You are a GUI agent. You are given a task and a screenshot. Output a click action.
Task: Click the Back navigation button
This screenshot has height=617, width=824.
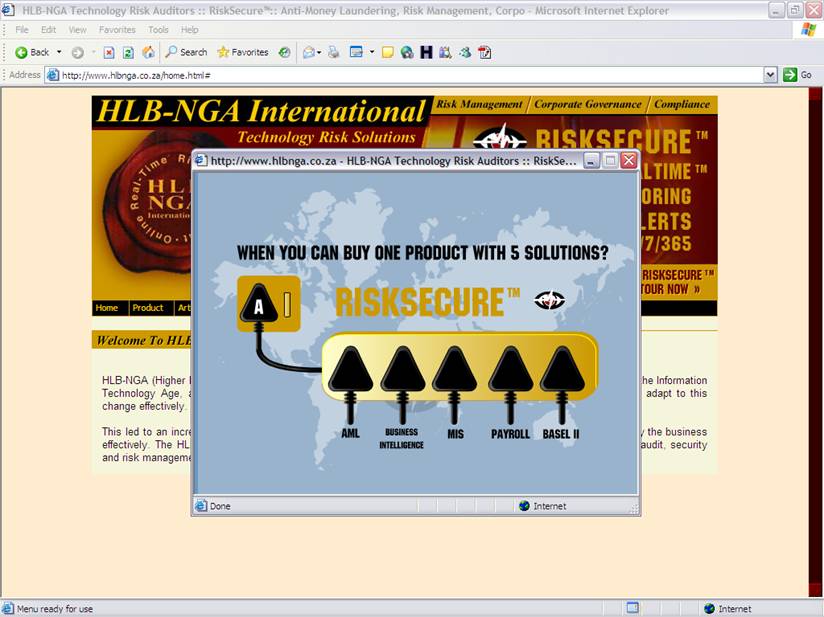click(x=32, y=52)
